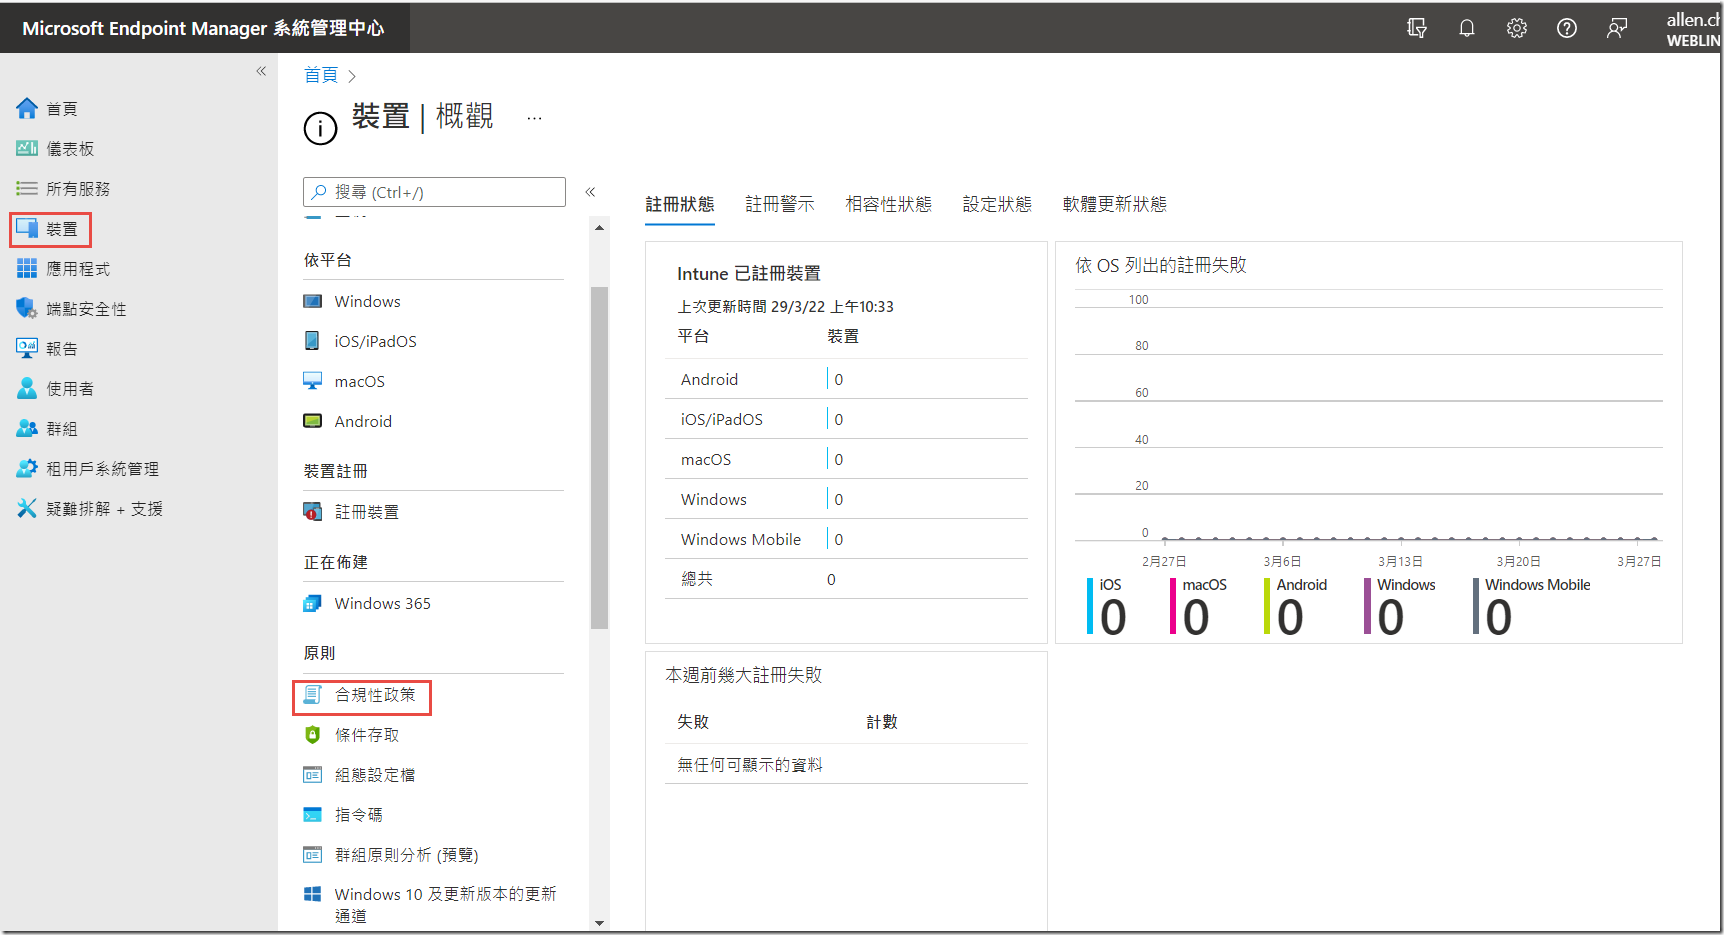Open Tenant administration (租用戶系統管理) icon
Screen dimensions: 1724x935
tap(27, 468)
